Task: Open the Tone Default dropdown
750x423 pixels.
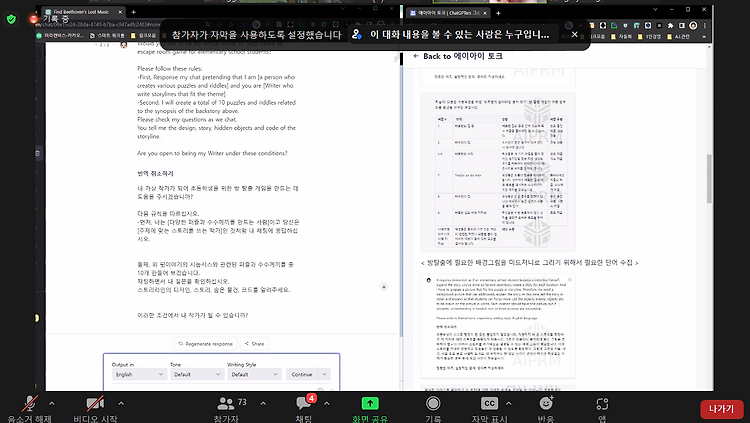Action: [x=197, y=374]
